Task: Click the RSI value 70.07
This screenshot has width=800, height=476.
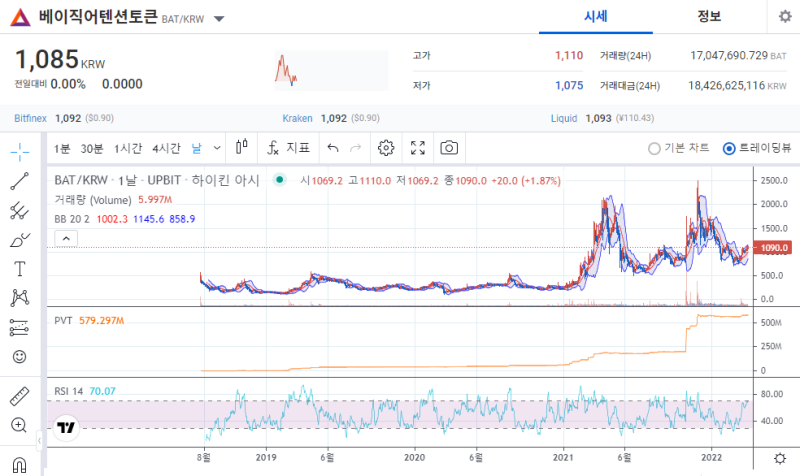Action: [x=103, y=391]
